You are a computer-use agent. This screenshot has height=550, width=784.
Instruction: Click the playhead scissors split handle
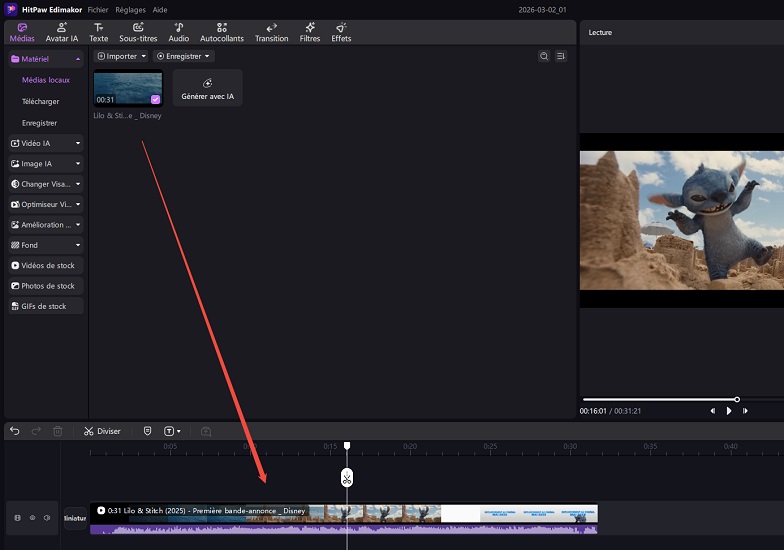point(347,478)
